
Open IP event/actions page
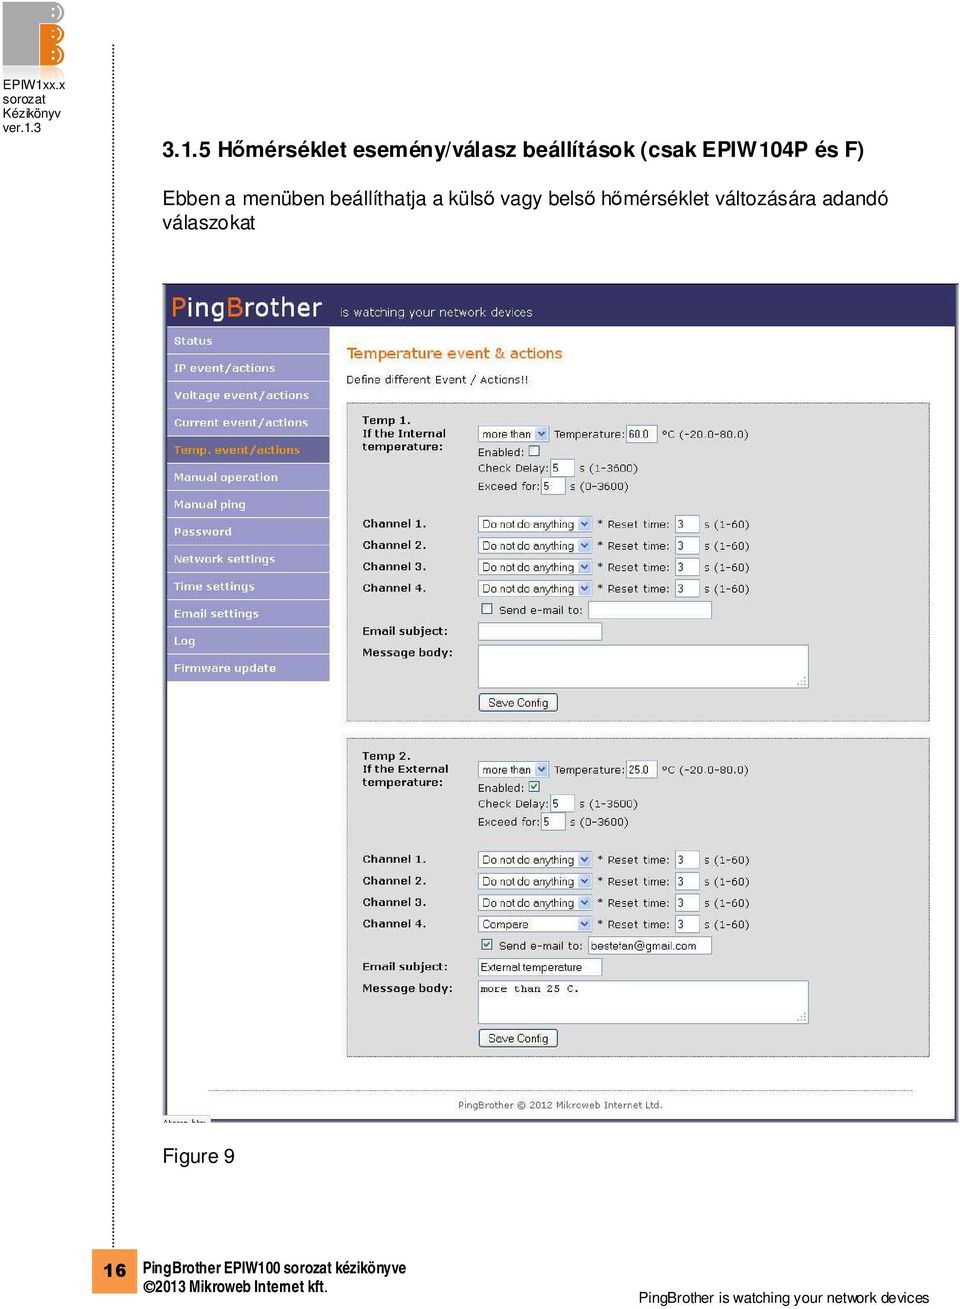[248, 368]
